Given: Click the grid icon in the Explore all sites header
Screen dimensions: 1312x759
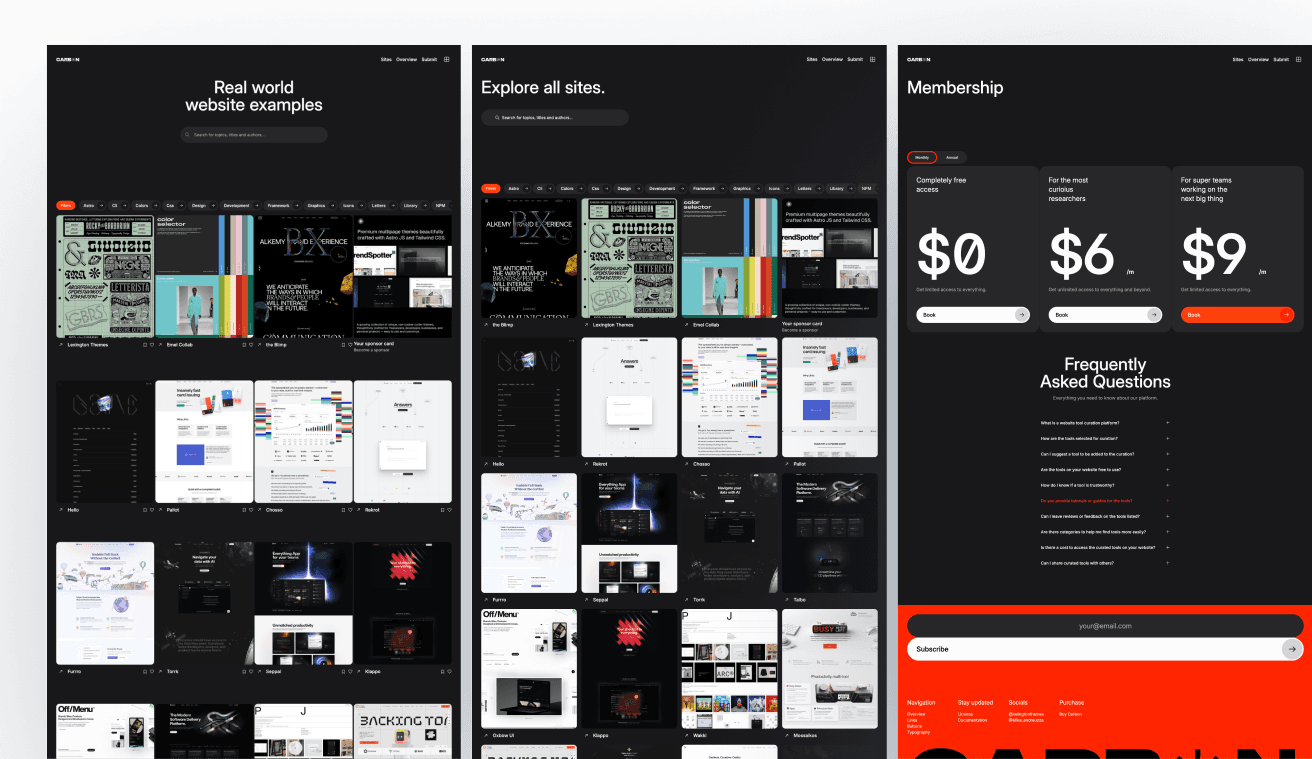Looking at the screenshot, I should [x=872, y=59].
